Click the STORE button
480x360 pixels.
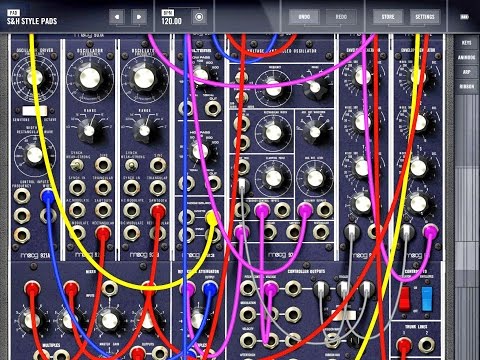point(388,17)
